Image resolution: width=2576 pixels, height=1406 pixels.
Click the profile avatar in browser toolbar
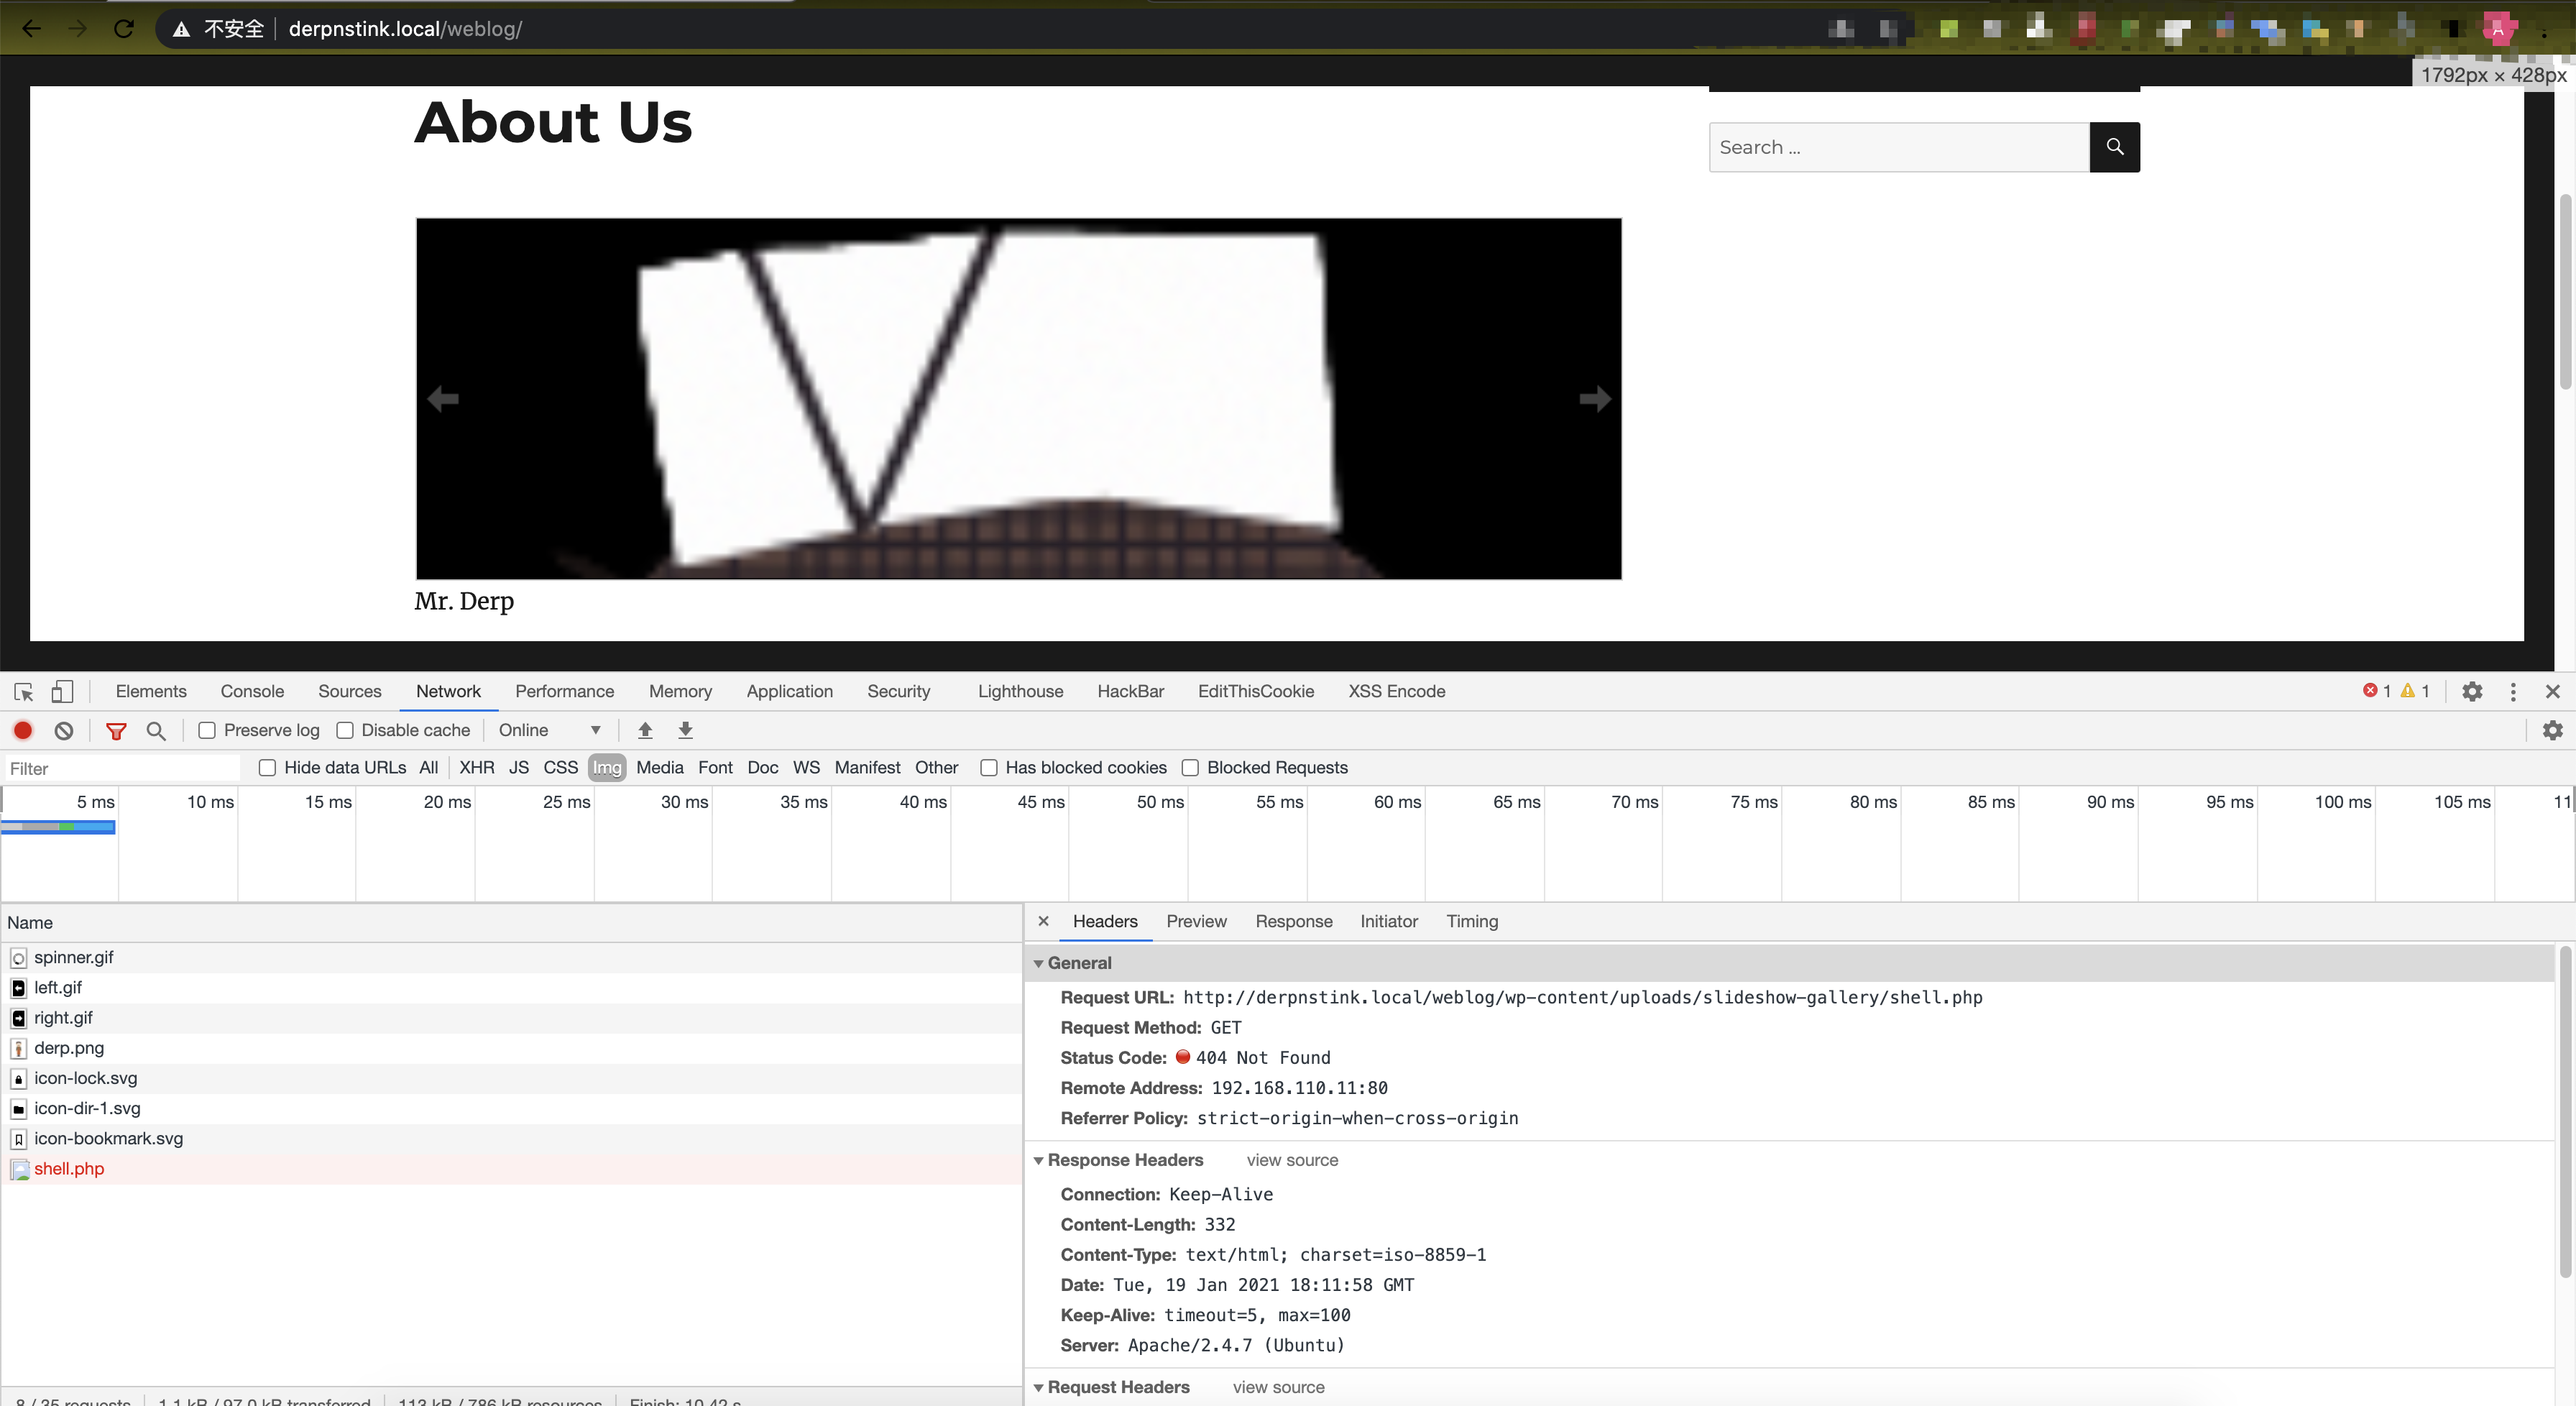(x=2498, y=29)
